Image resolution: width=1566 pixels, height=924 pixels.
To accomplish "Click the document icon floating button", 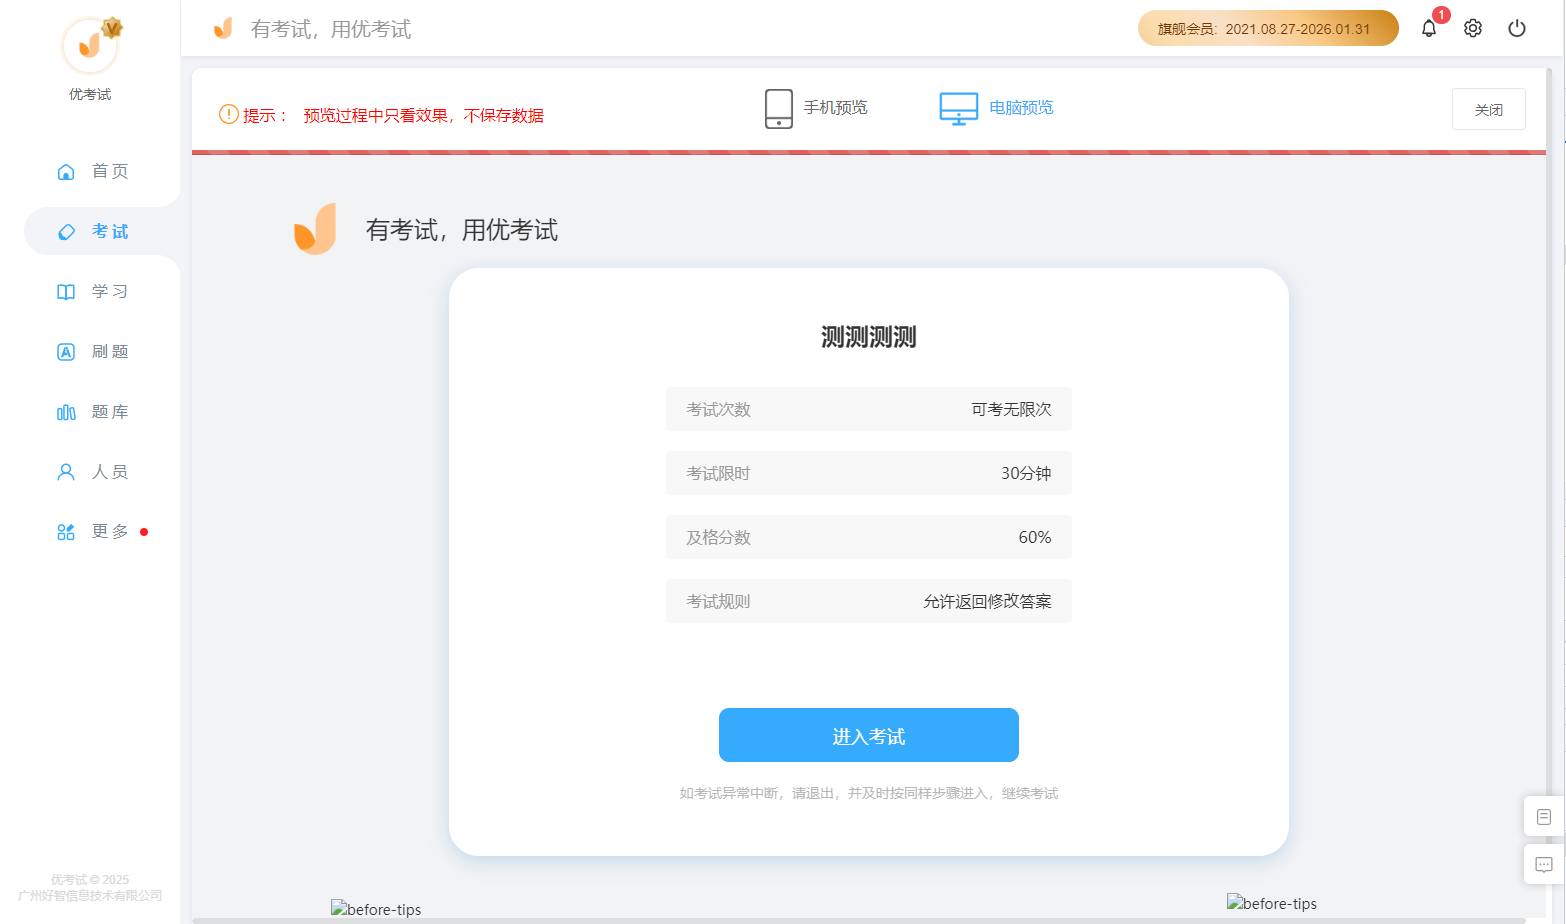I will click(x=1544, y=816).
